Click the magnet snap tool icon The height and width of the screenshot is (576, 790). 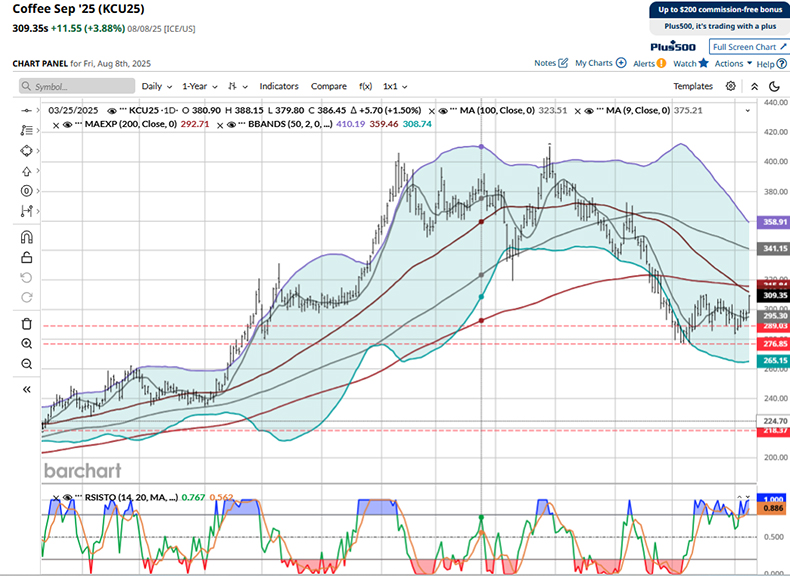coord(27,237)
